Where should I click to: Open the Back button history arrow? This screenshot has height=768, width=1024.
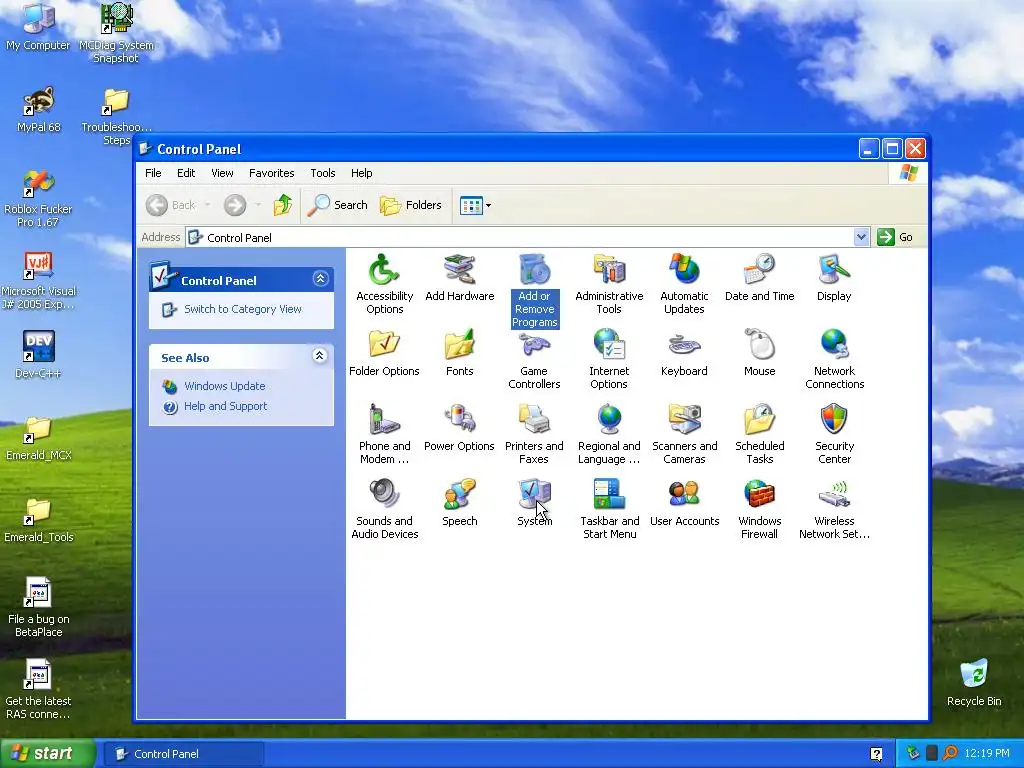[208, 205]
